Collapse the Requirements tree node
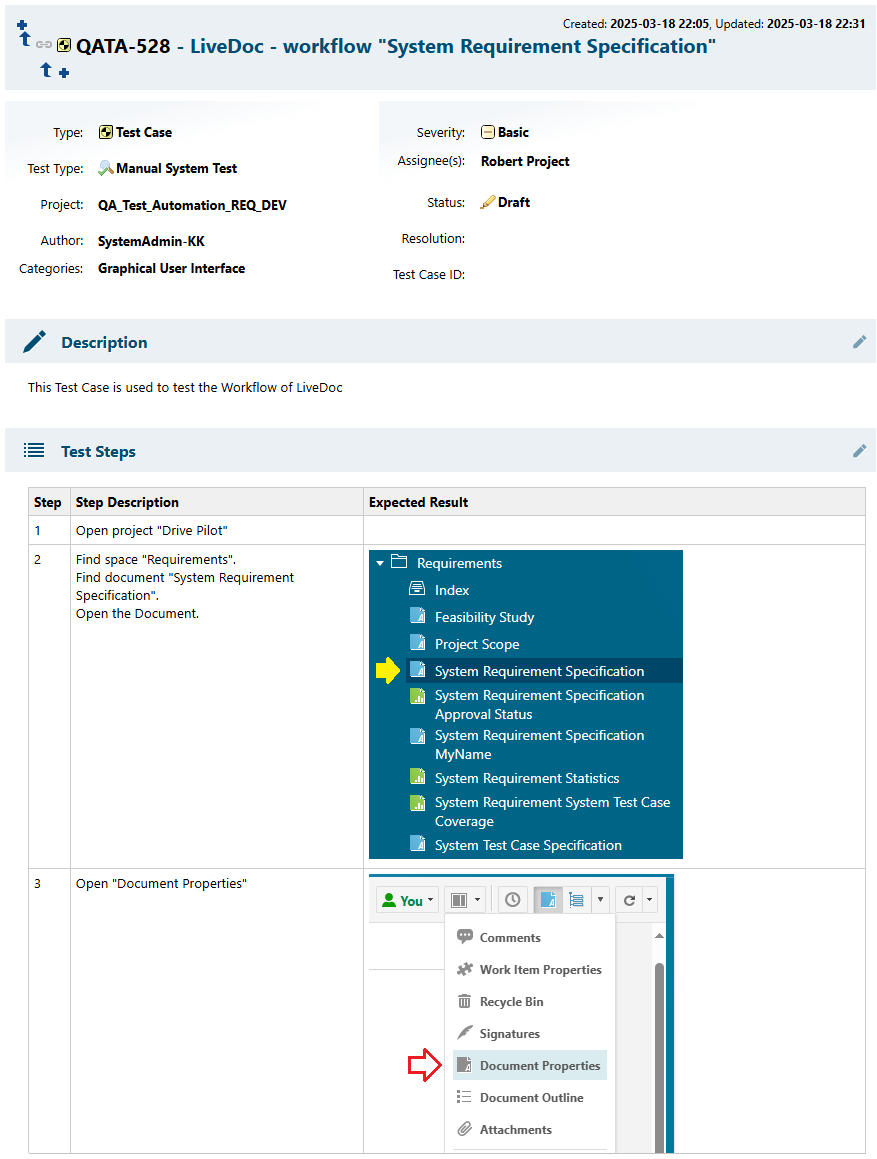This screenshot has width=877, height=1159. pyautogui.click(x=381, y=563)
